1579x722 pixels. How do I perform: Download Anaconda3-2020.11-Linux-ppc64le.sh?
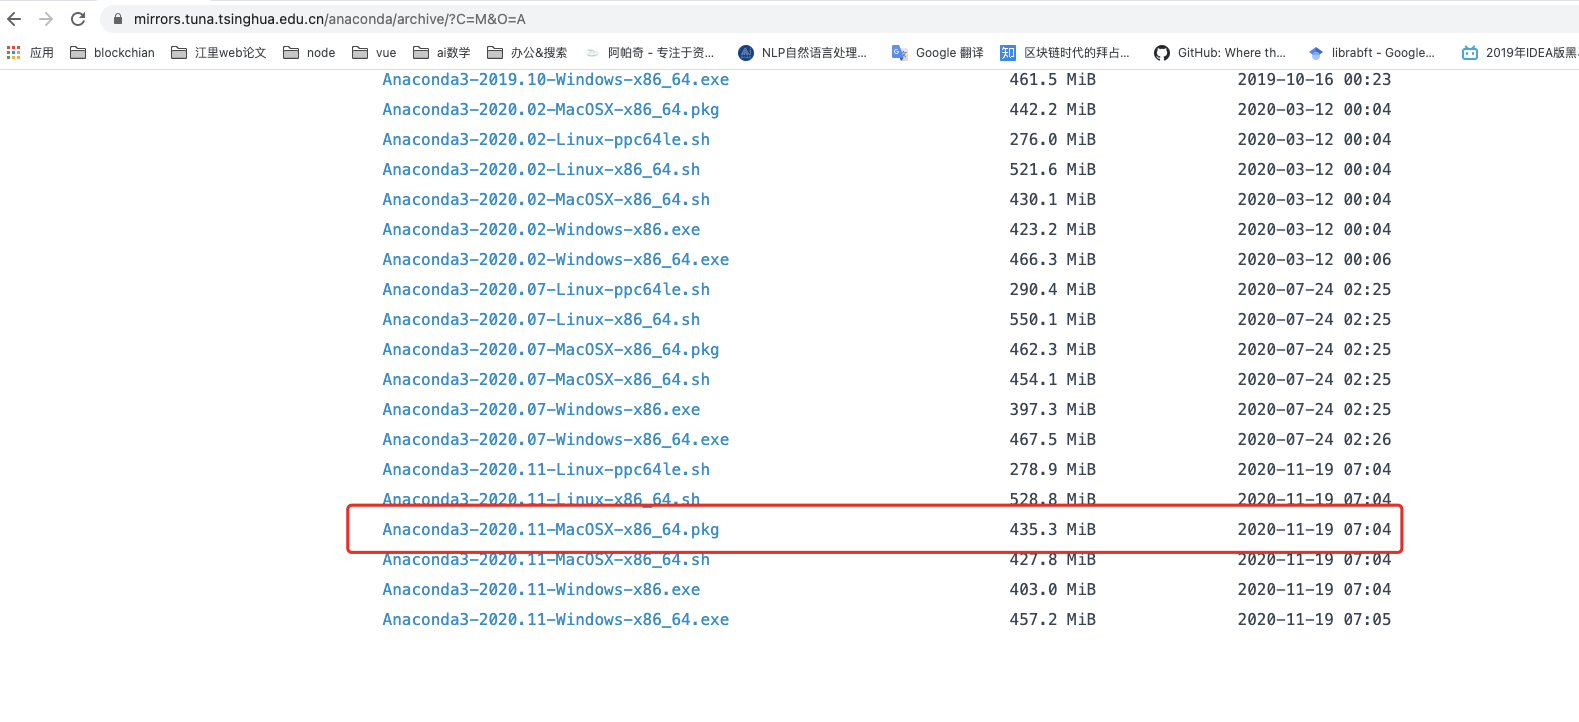pos(546,470)
